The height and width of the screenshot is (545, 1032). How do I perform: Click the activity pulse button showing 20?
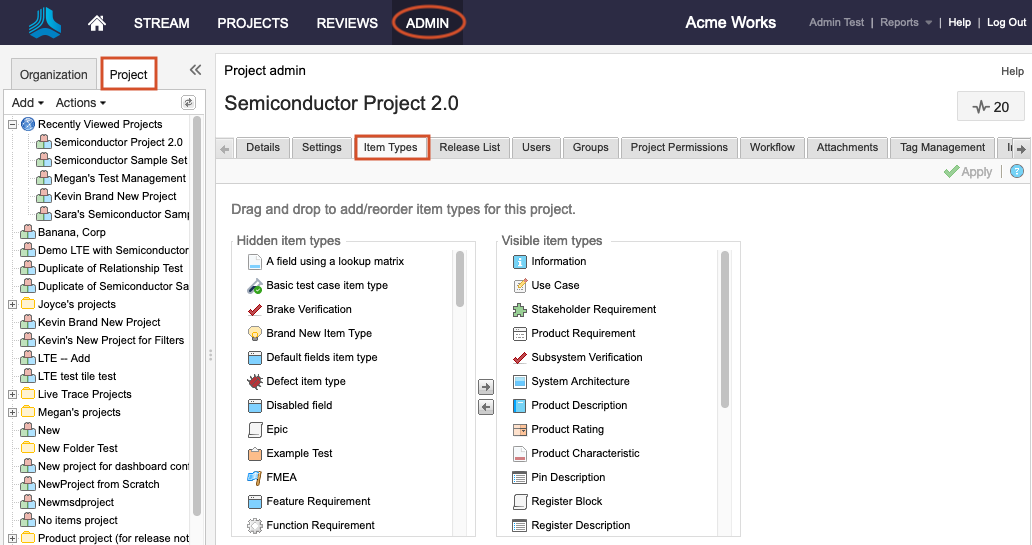coord(990,107)
